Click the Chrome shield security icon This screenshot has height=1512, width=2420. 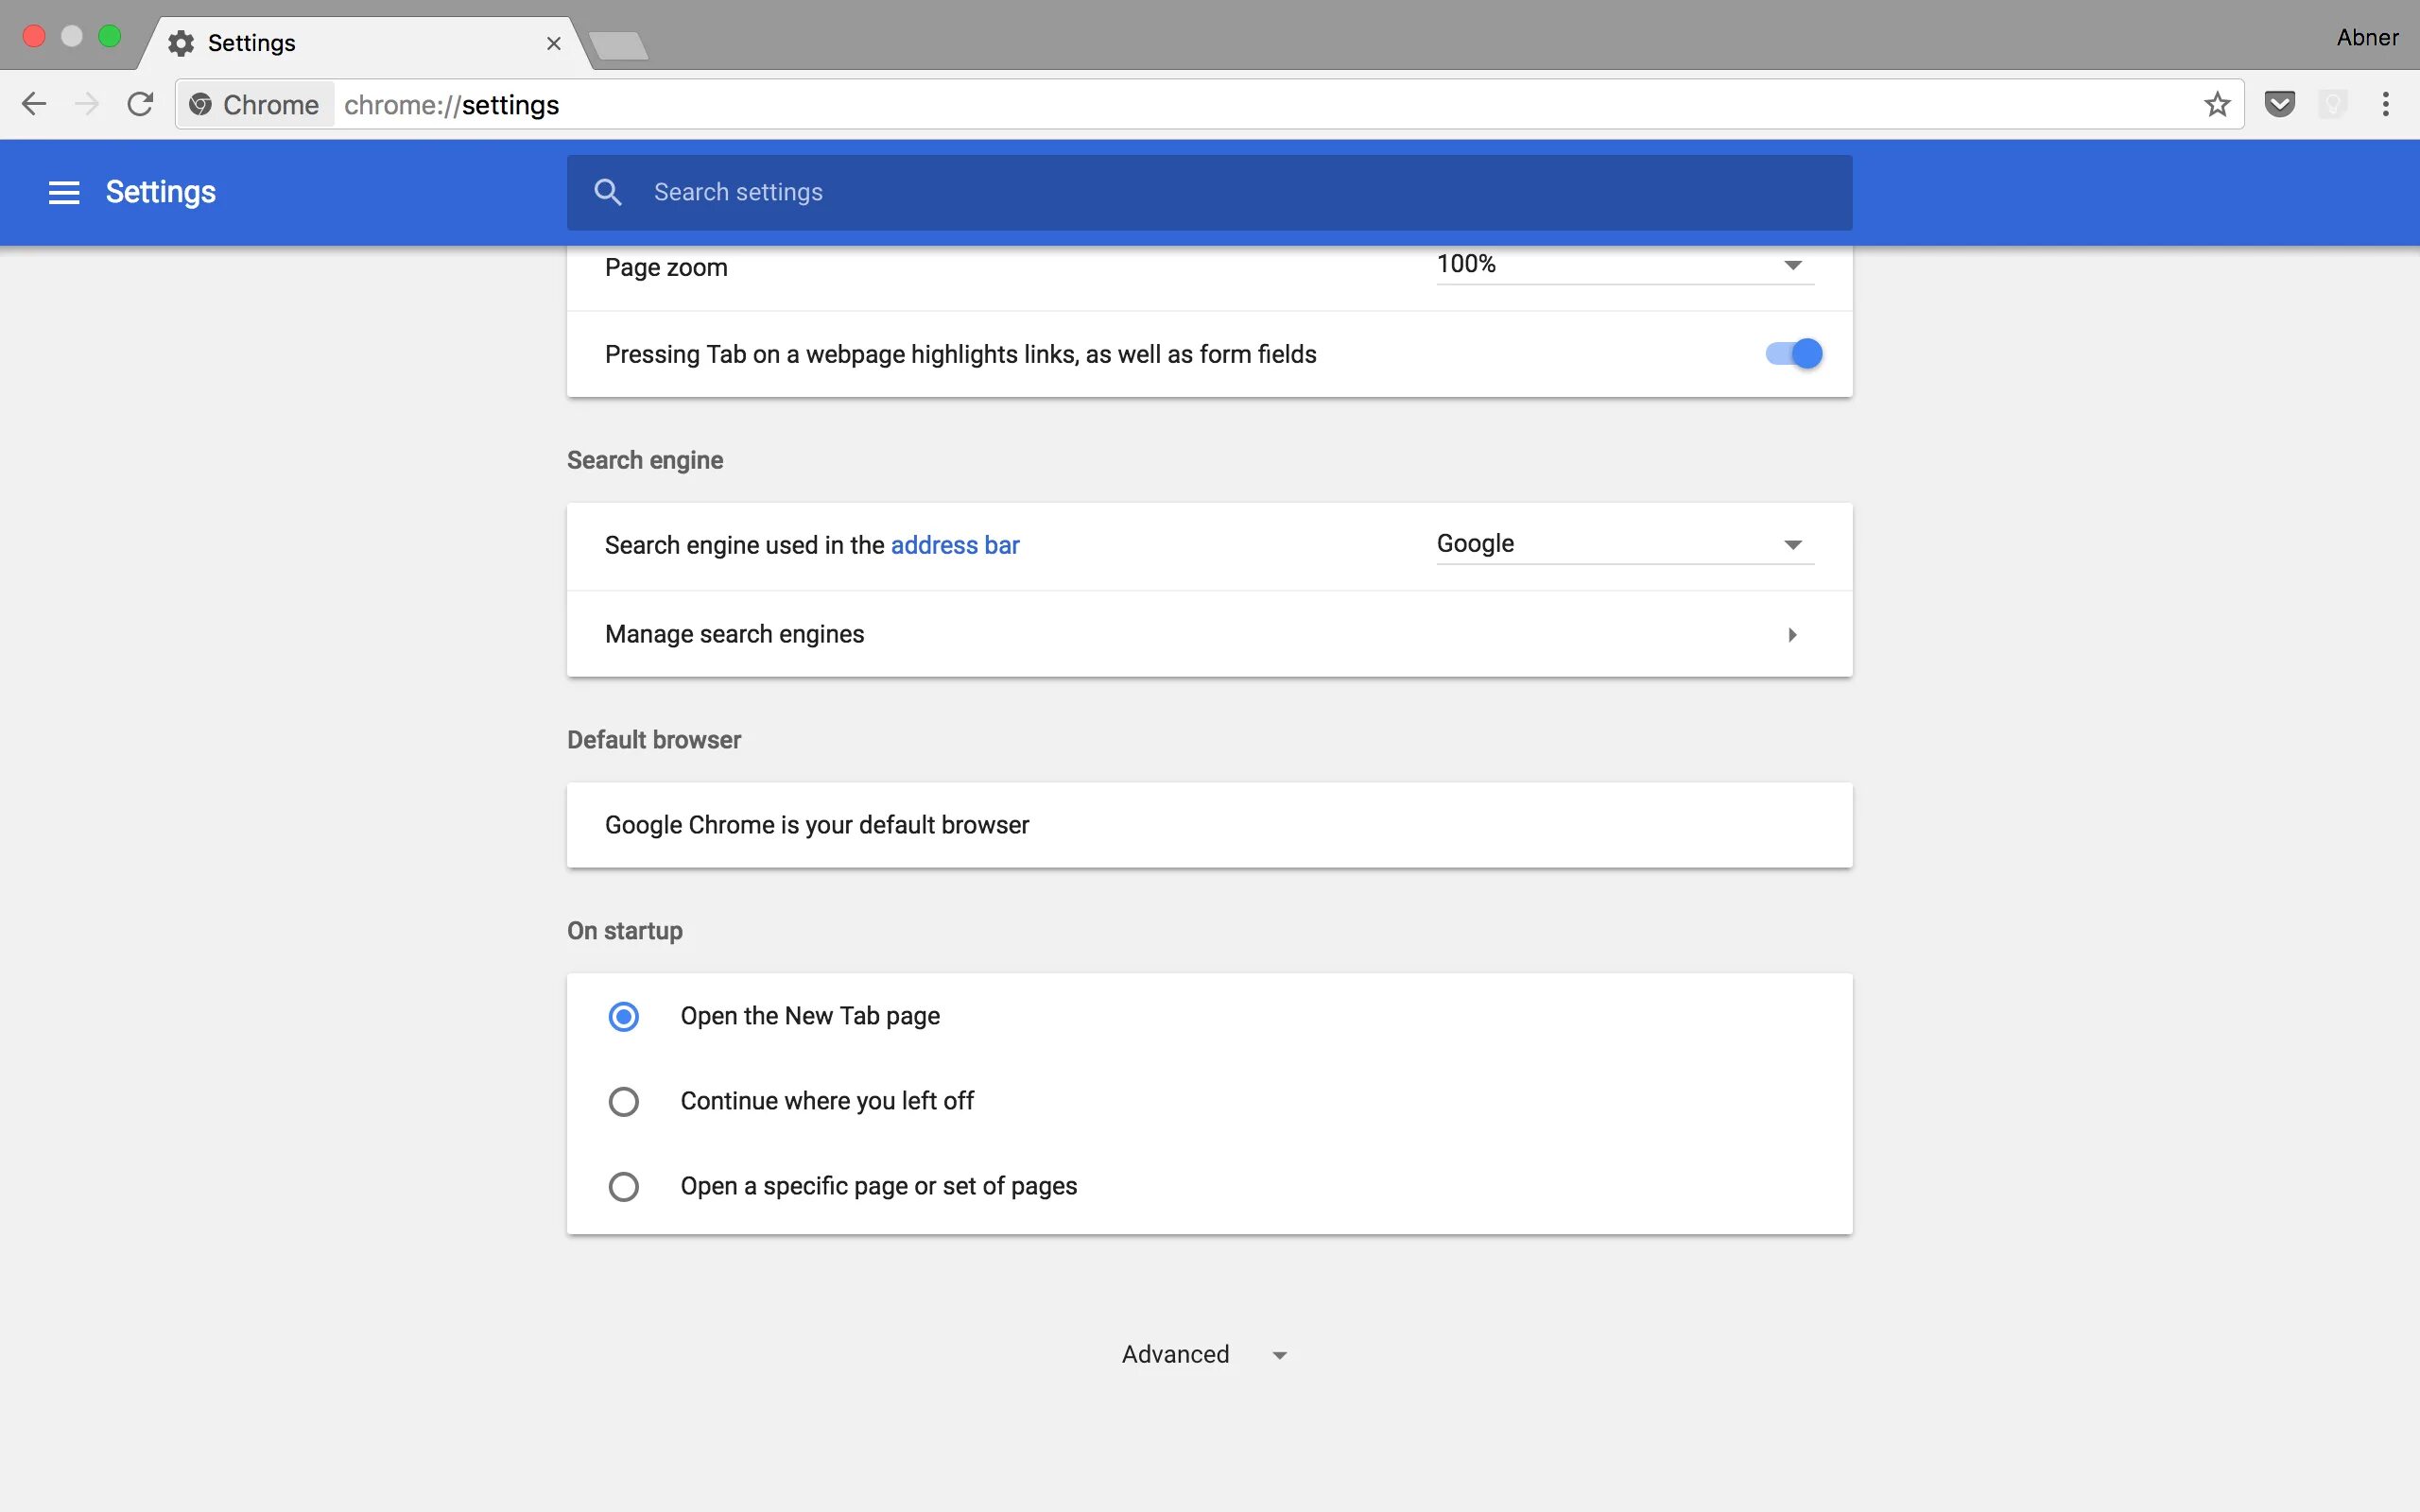coord(2281,103)
